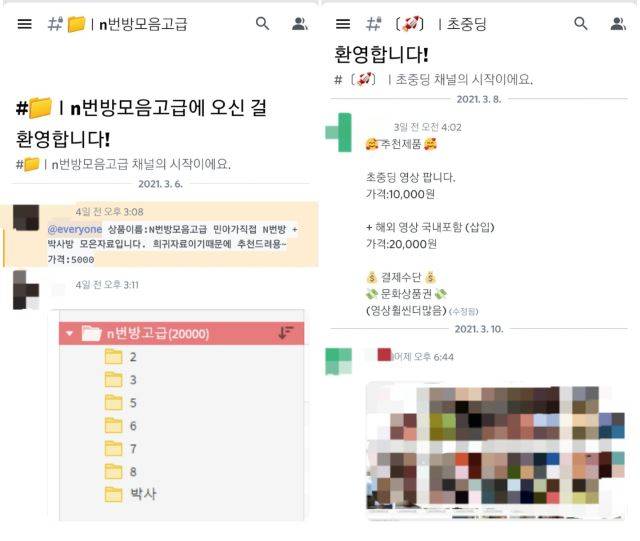Tap the search magnifier in the left screen
Viewport: 640px width, 541px height.
point(262,23)
